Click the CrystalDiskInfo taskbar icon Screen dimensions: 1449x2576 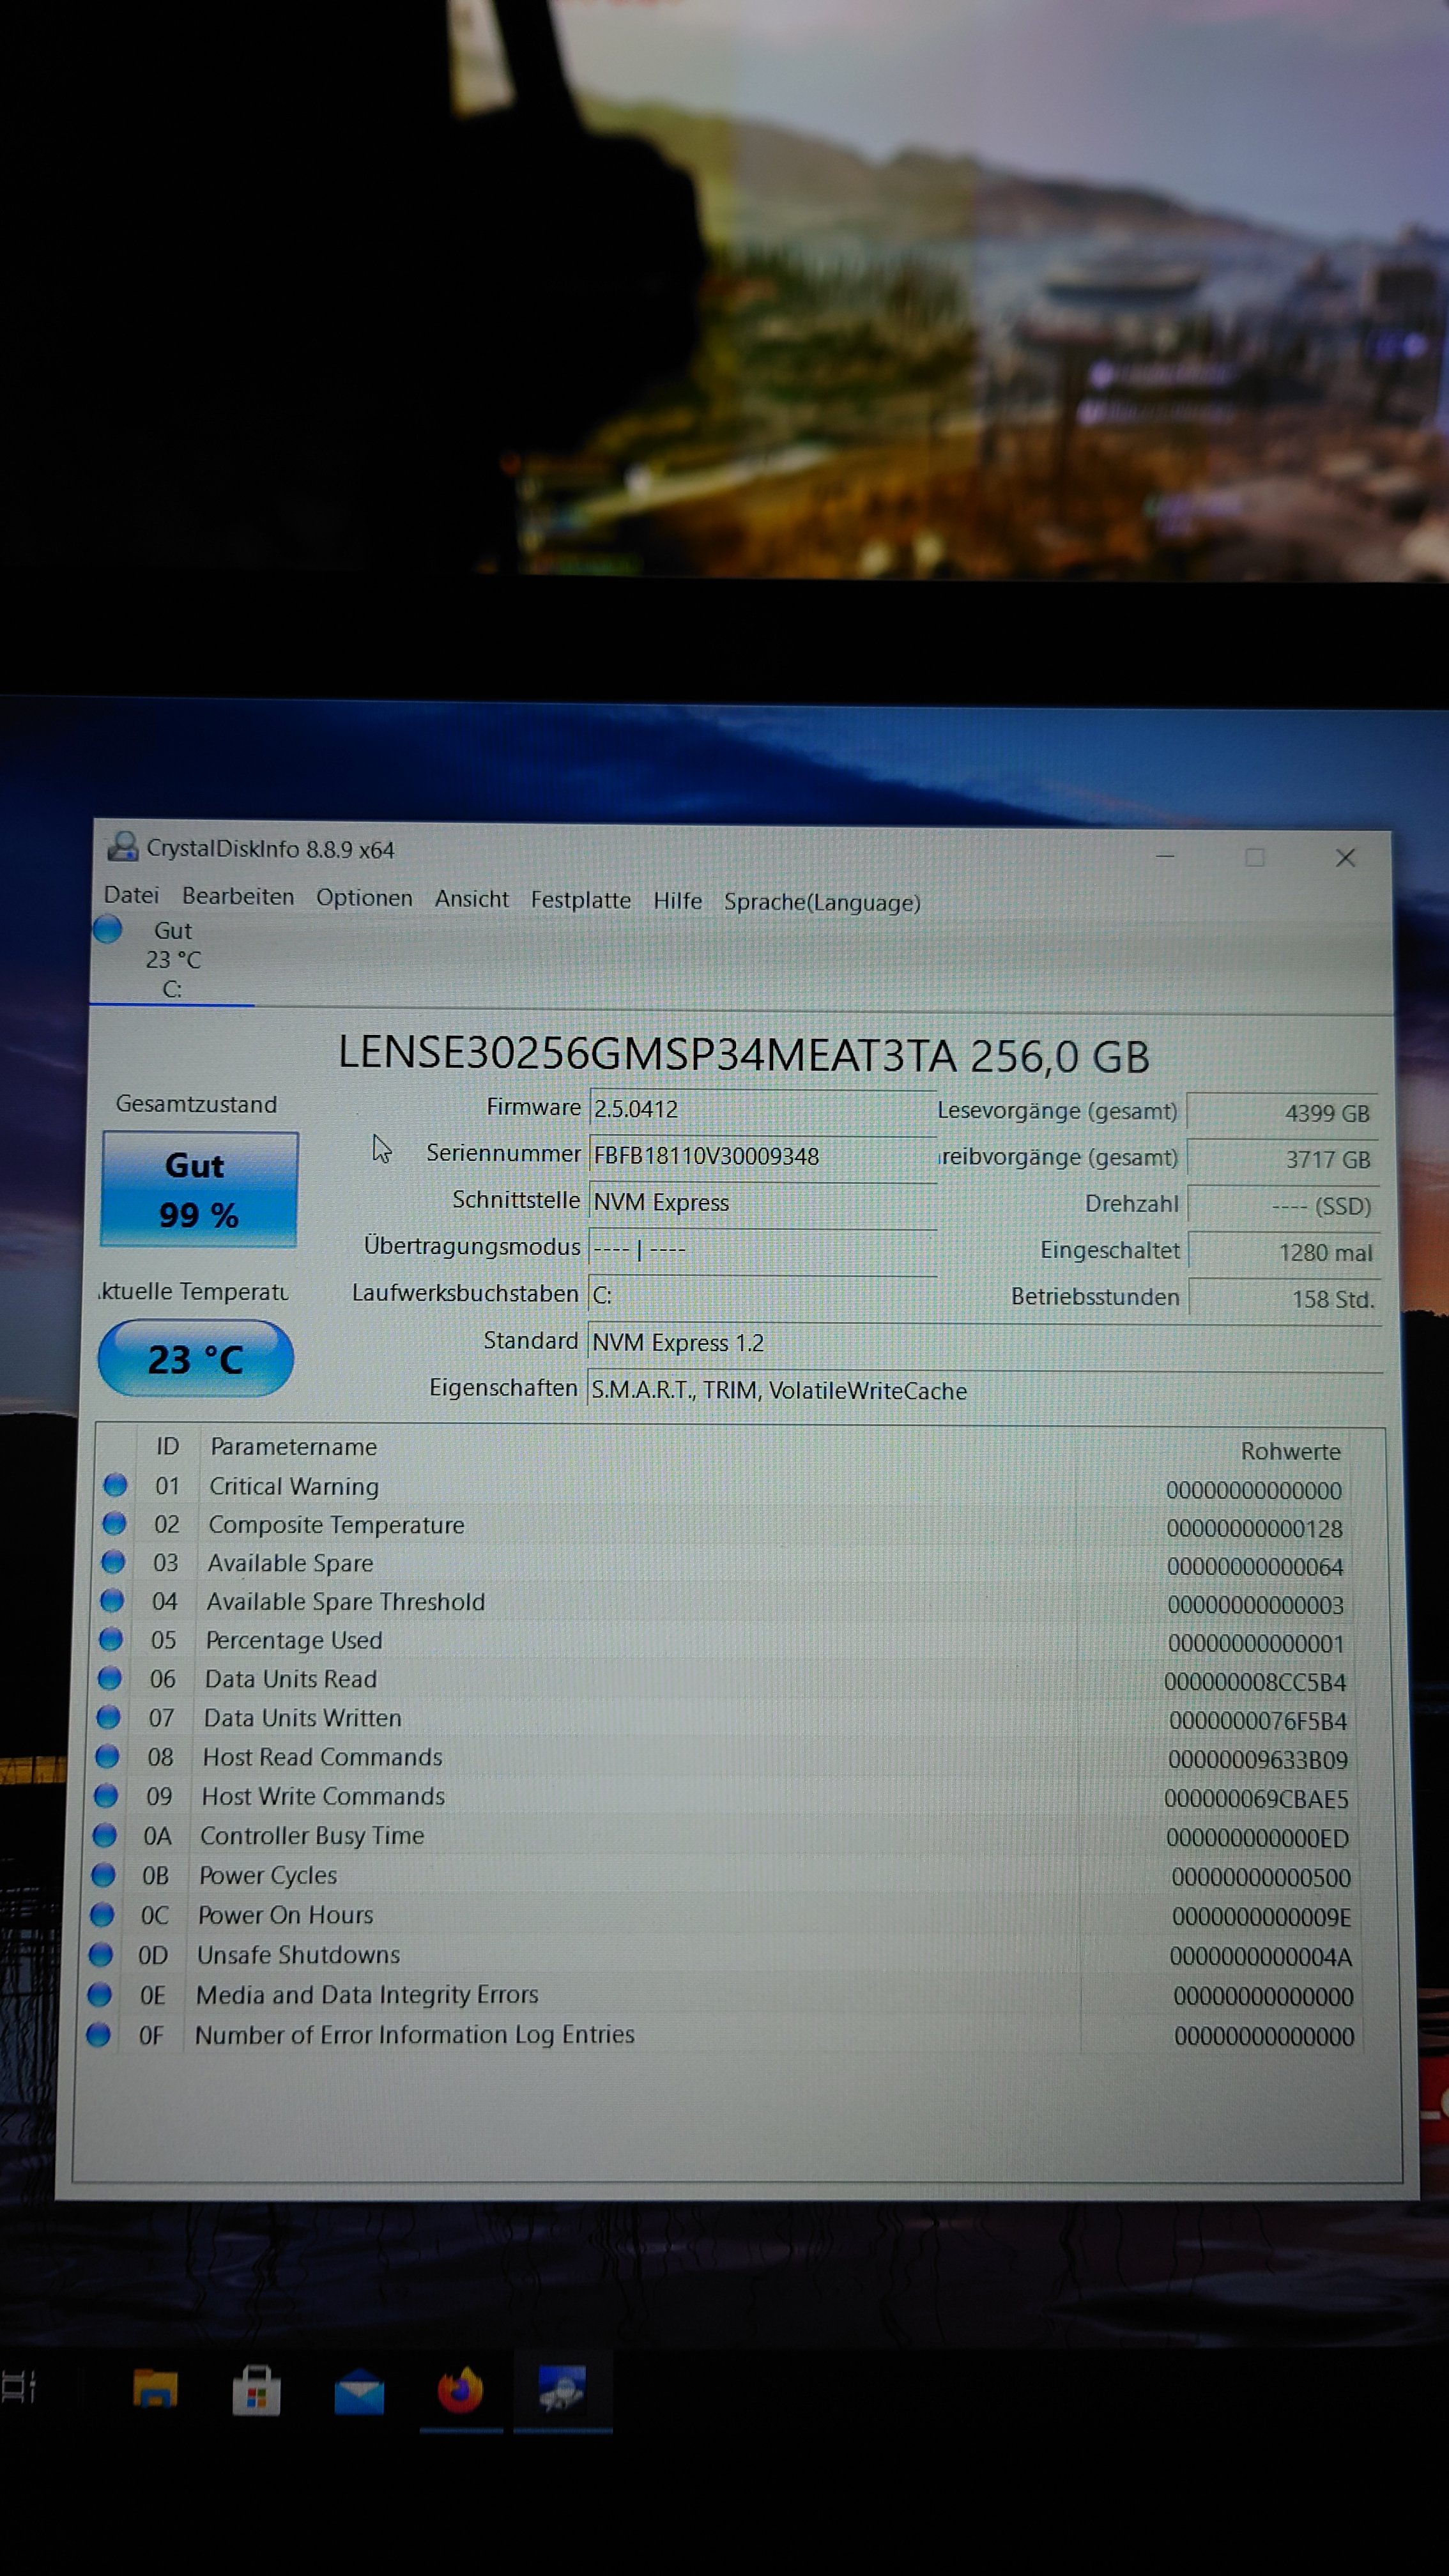tap(562, 2389)
